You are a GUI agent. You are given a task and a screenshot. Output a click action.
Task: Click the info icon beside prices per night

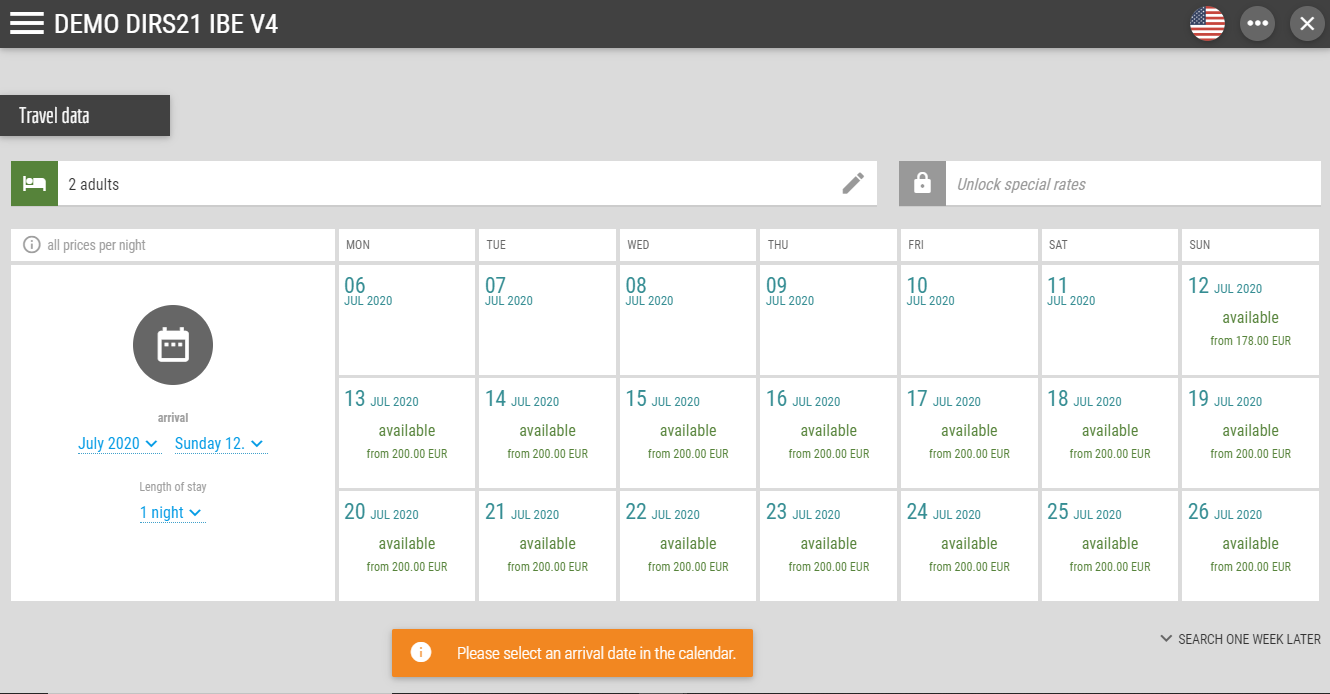pos(32,245)
